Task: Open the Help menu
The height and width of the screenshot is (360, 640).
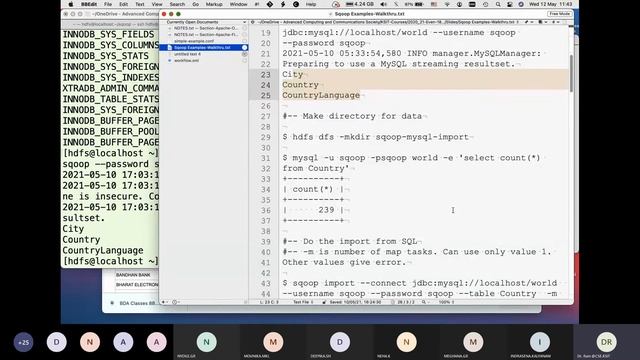Action: 311,4
